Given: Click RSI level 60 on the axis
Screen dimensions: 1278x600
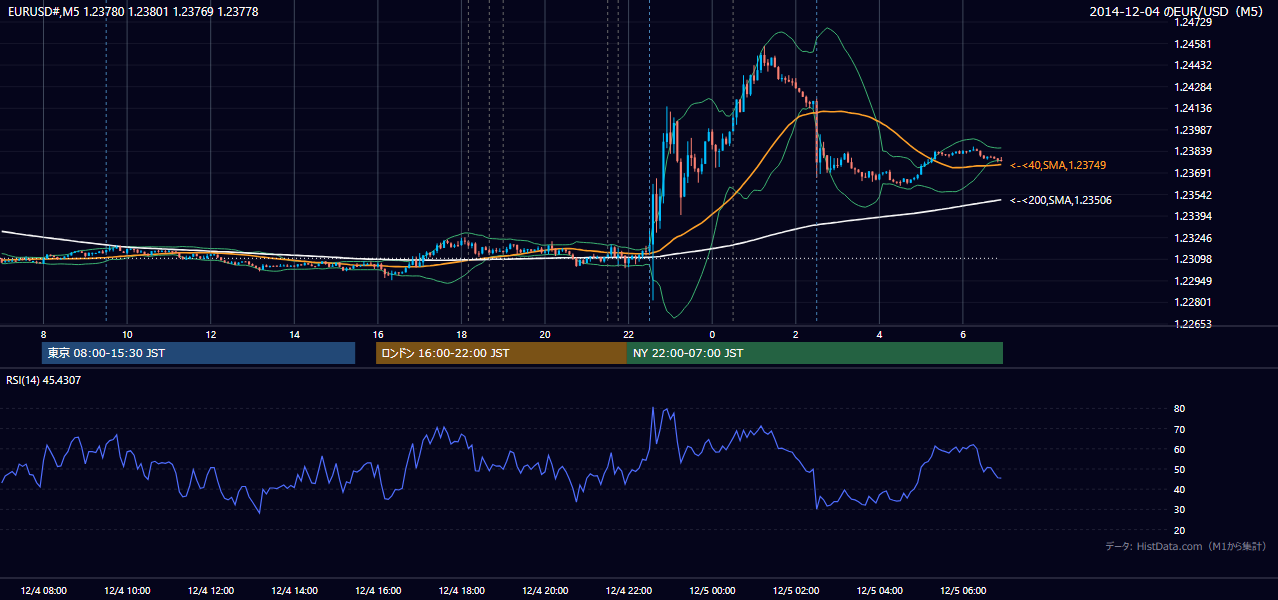Looking at the screenshot, I should point(1180,449).
